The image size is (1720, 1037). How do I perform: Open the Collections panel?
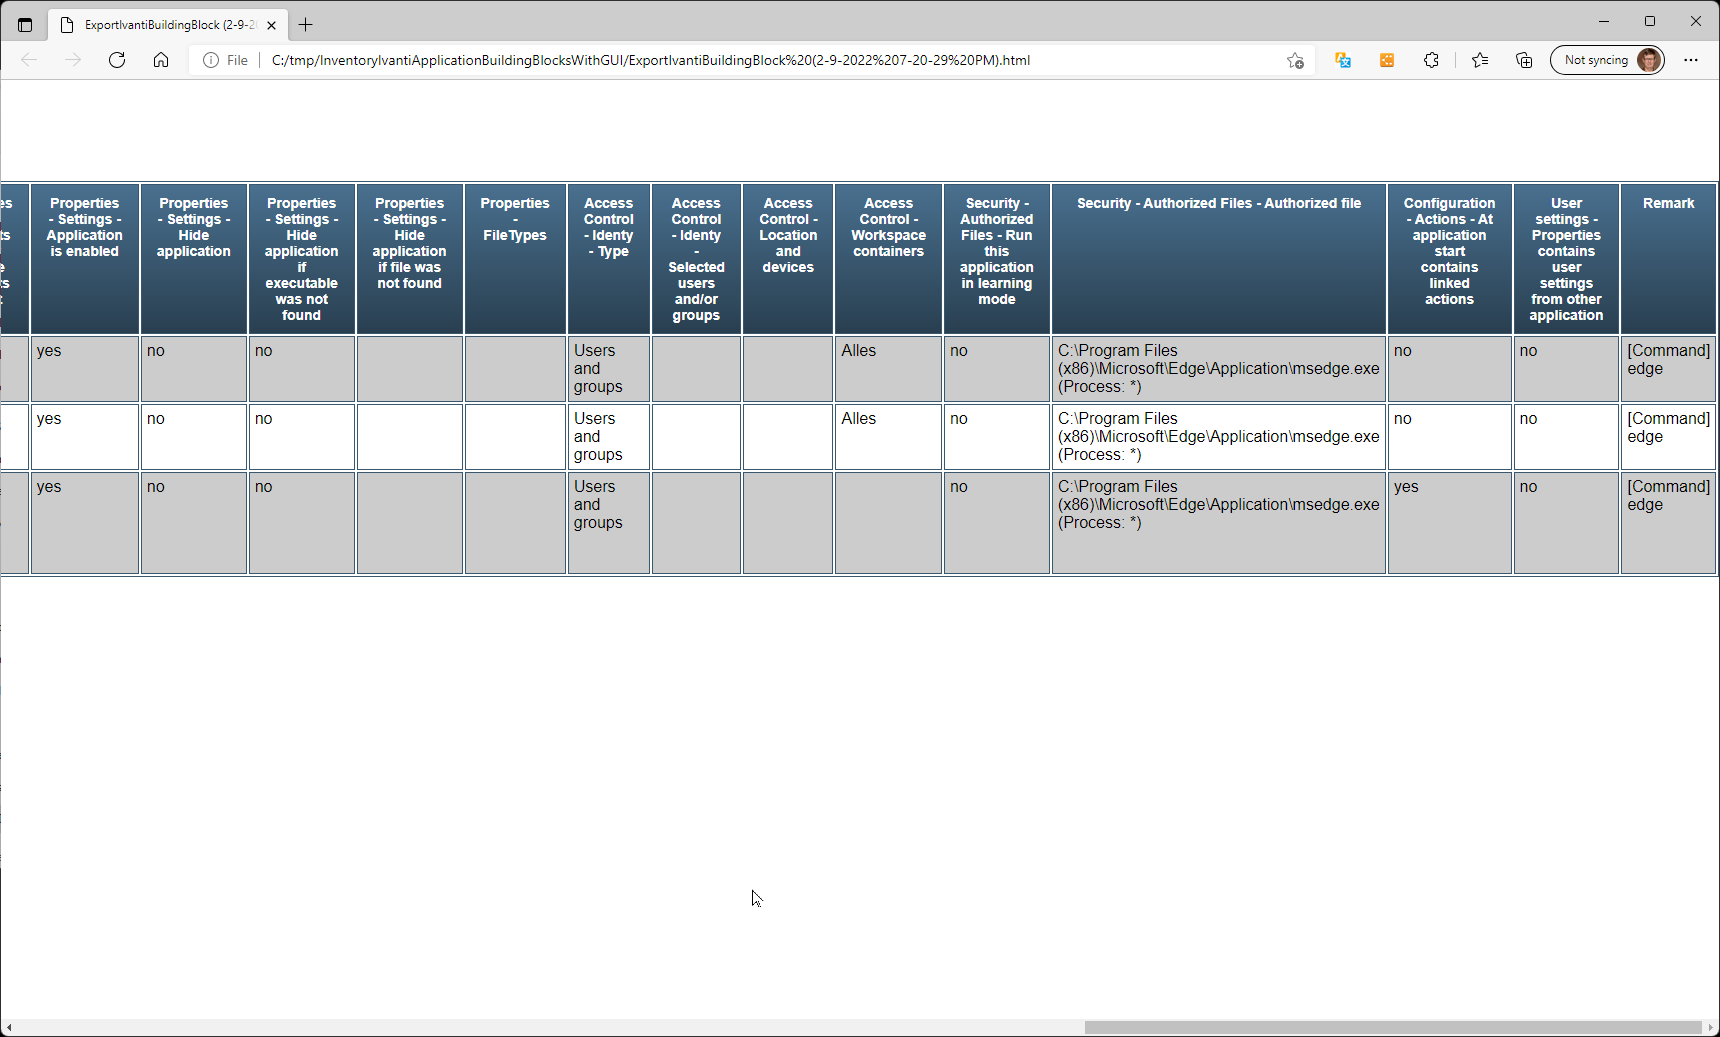[x=1523, y=60]
